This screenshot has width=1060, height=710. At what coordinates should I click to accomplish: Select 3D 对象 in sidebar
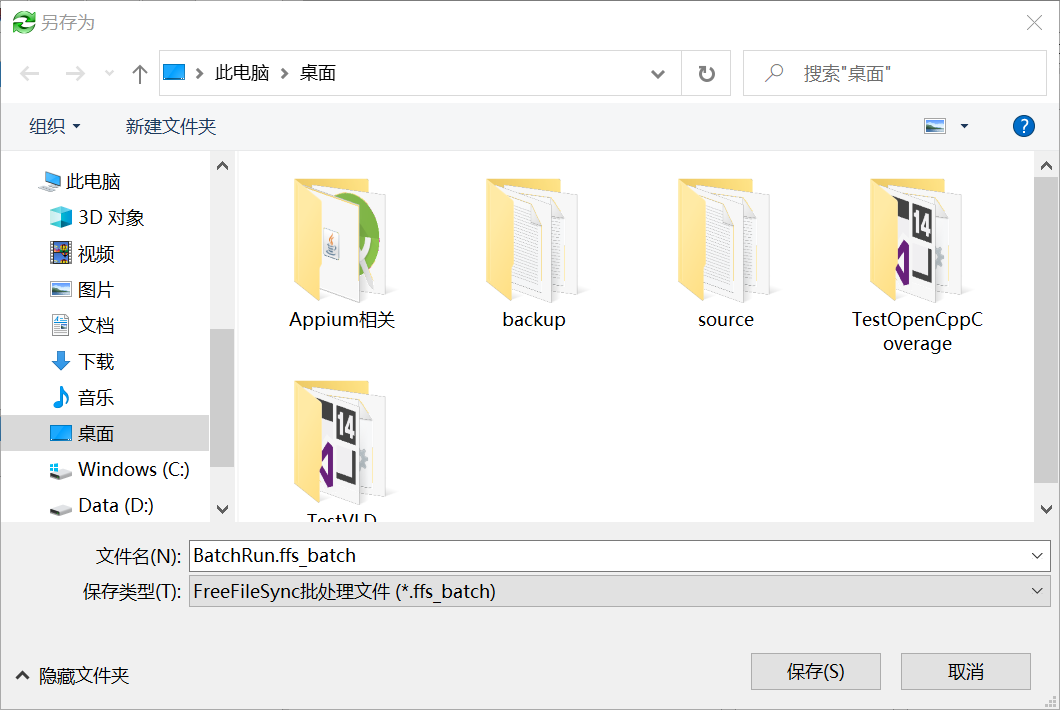[x=97, y=217]
